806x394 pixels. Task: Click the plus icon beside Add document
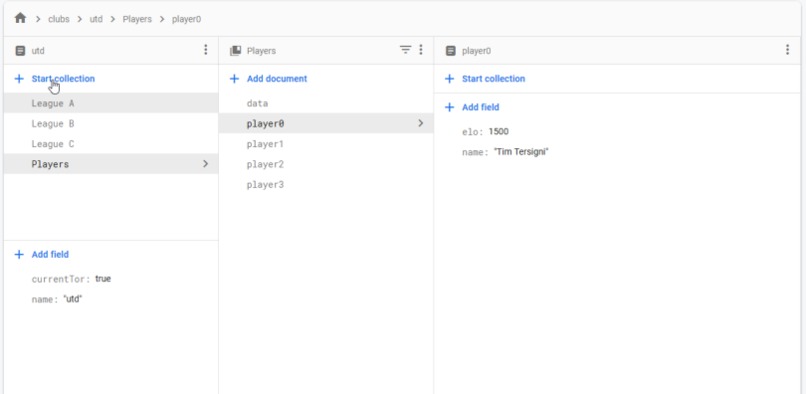pyautogui.click(x=234, y=79)
